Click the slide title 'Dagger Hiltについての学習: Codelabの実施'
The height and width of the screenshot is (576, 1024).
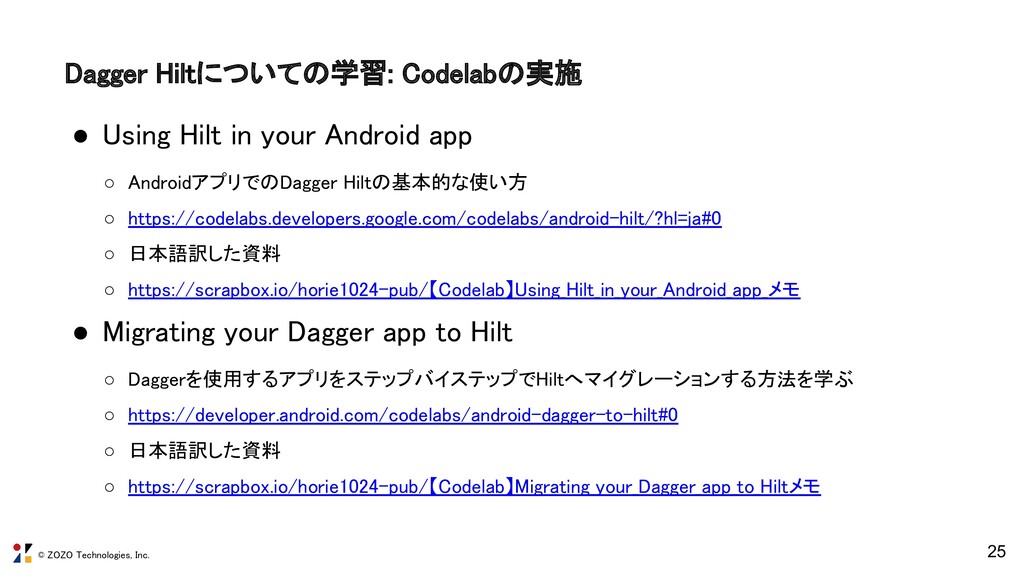click(x=323, y=73)
